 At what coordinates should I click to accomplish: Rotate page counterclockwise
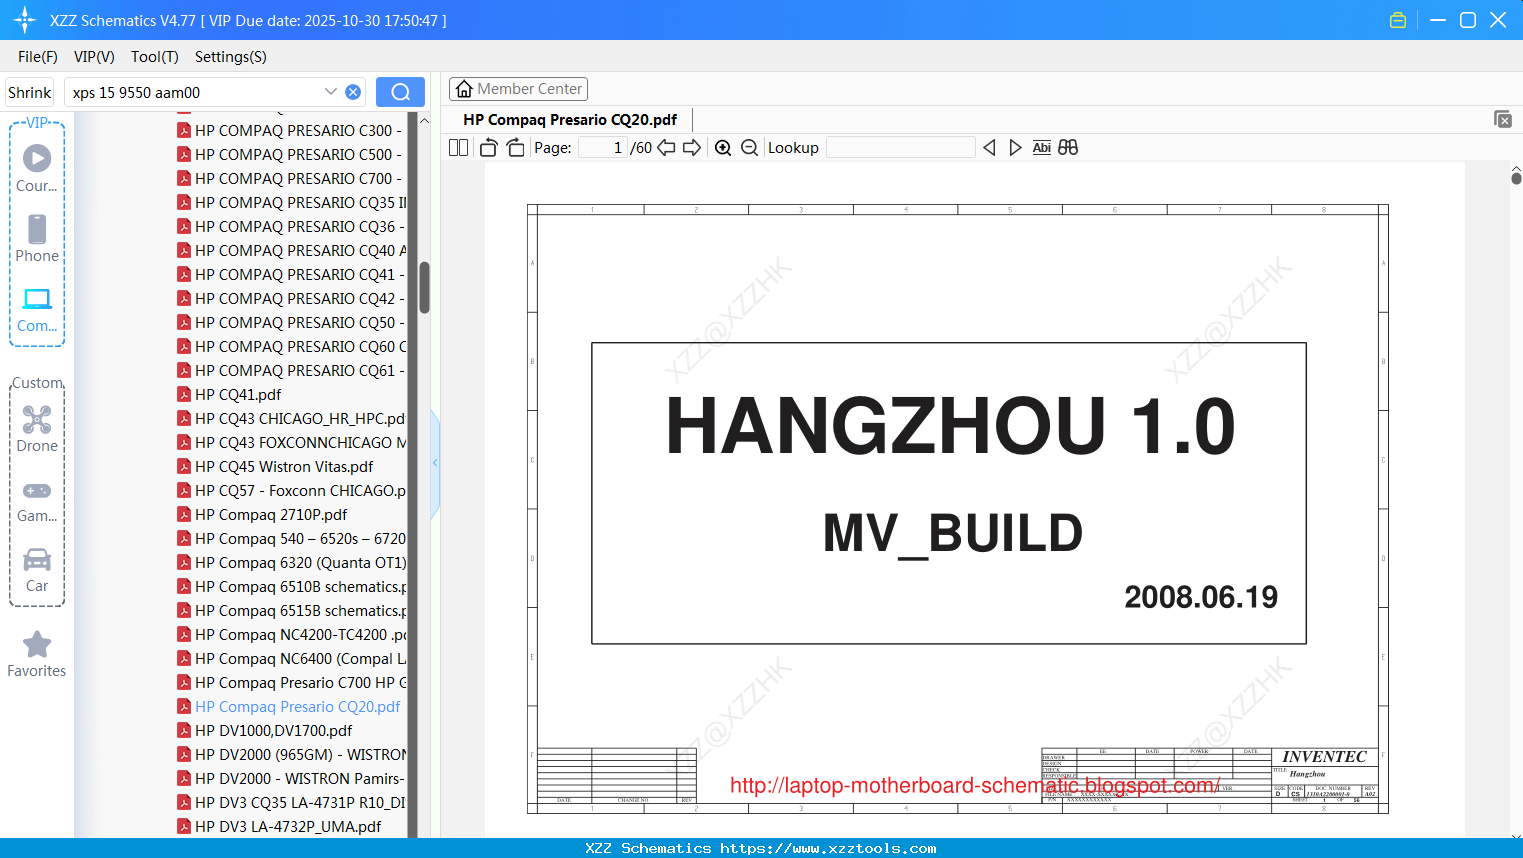[x=488, y=148]
